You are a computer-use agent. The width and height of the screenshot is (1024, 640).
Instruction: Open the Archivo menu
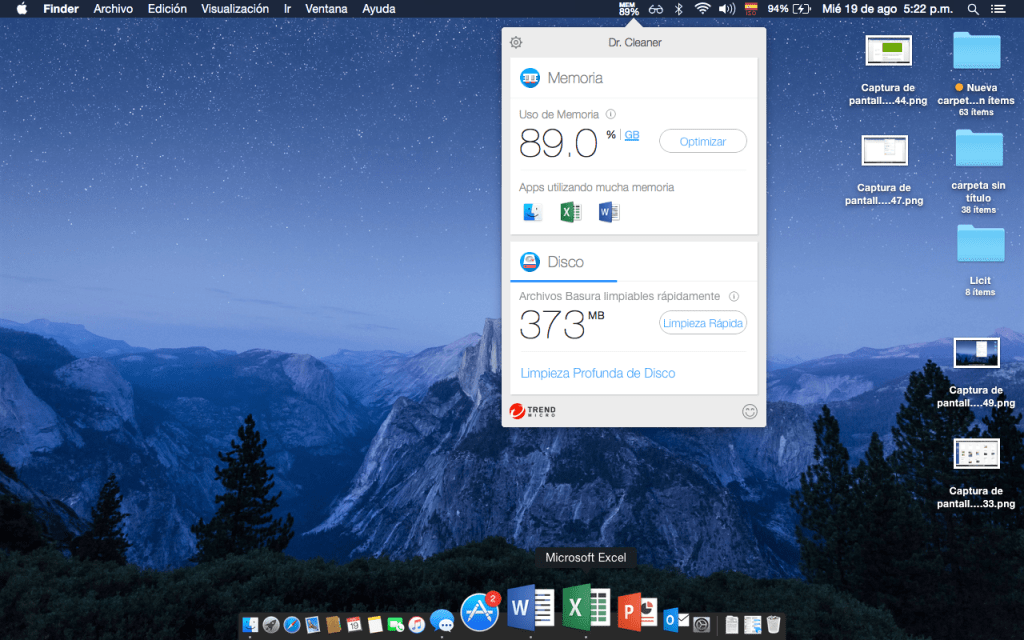click(113, 9)
